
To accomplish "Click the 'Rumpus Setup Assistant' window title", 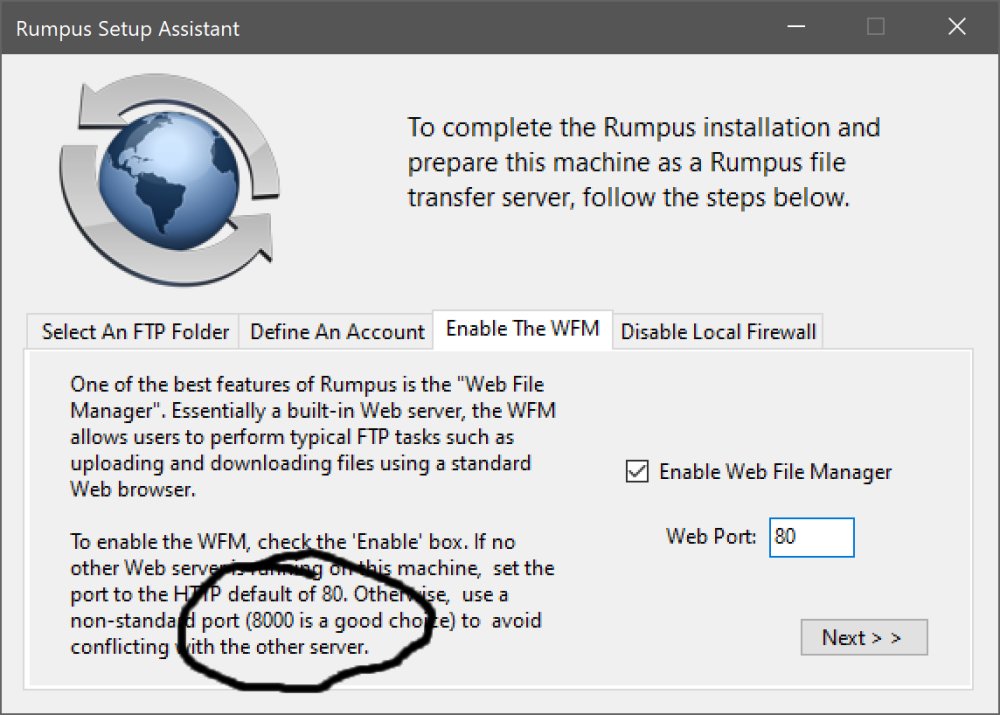I will (128, 29).
